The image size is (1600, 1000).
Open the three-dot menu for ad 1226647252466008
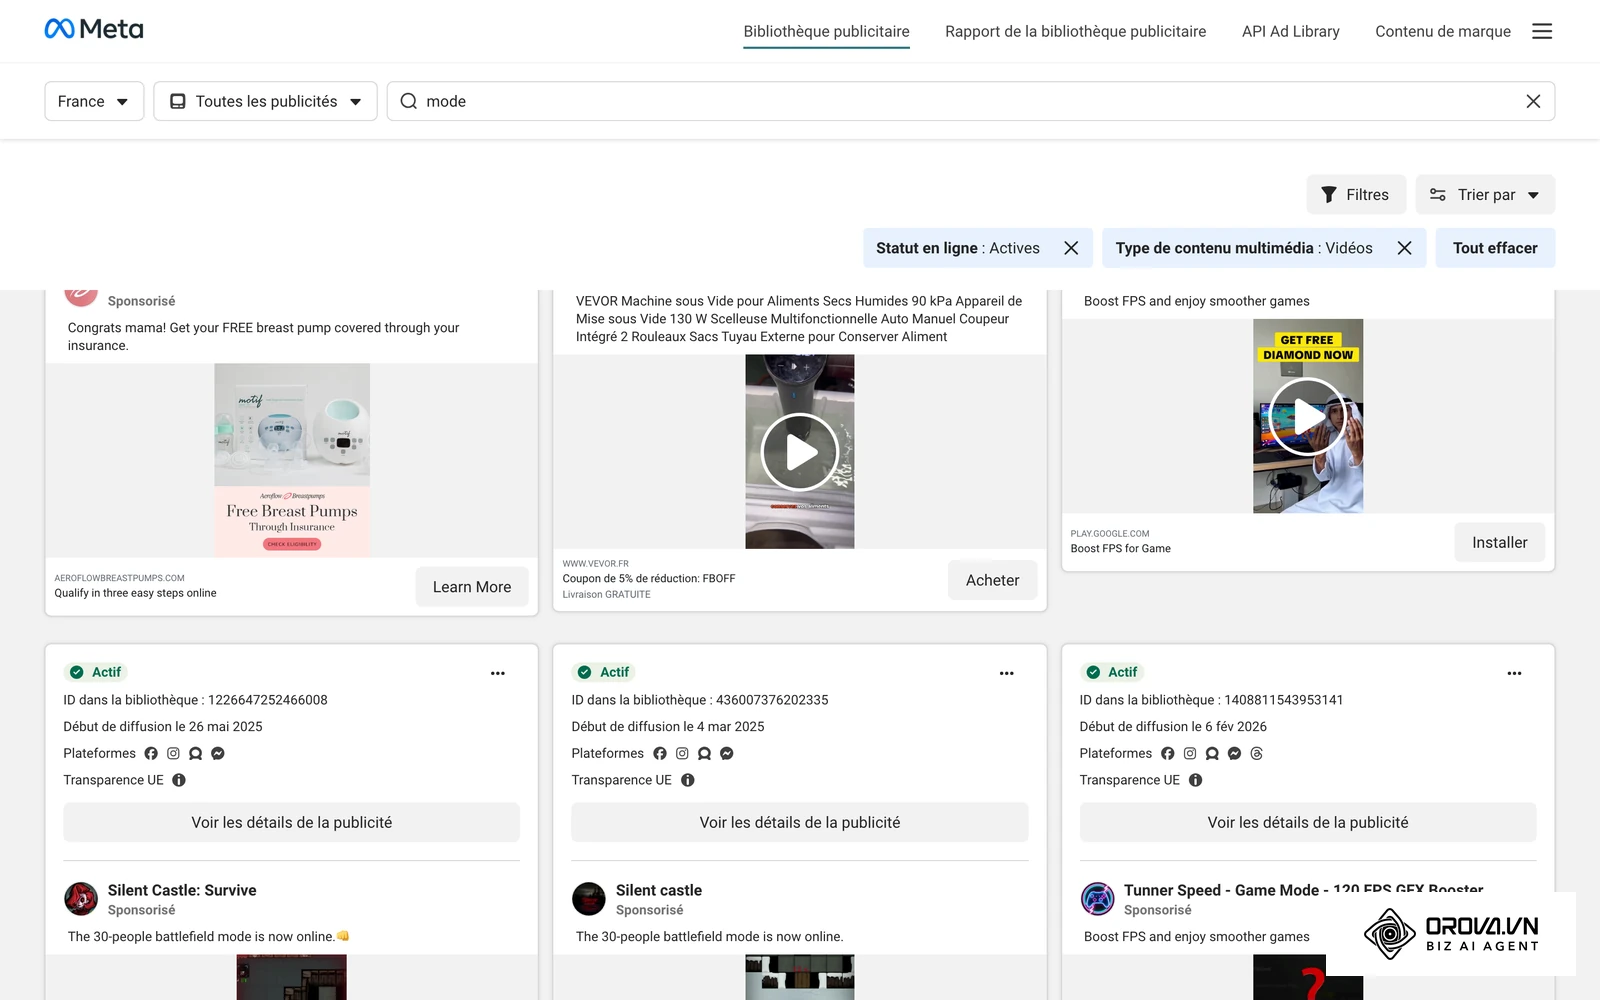click(x=498, y=673)
